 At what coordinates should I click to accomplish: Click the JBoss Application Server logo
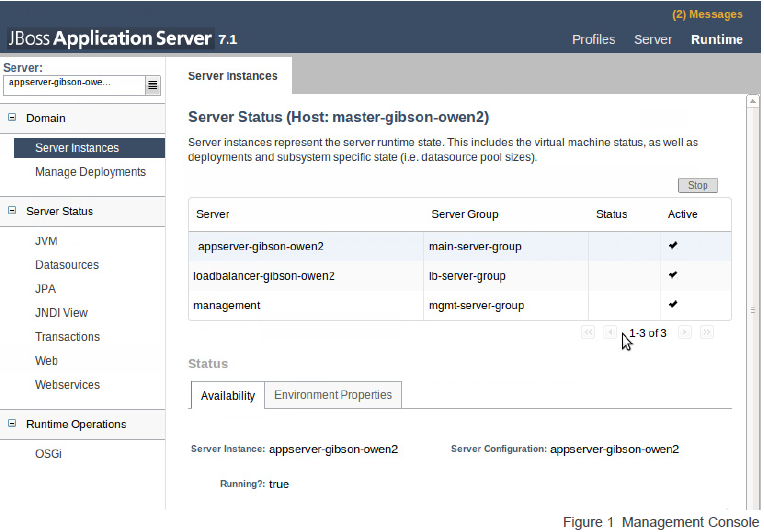(x=111, y=39)
